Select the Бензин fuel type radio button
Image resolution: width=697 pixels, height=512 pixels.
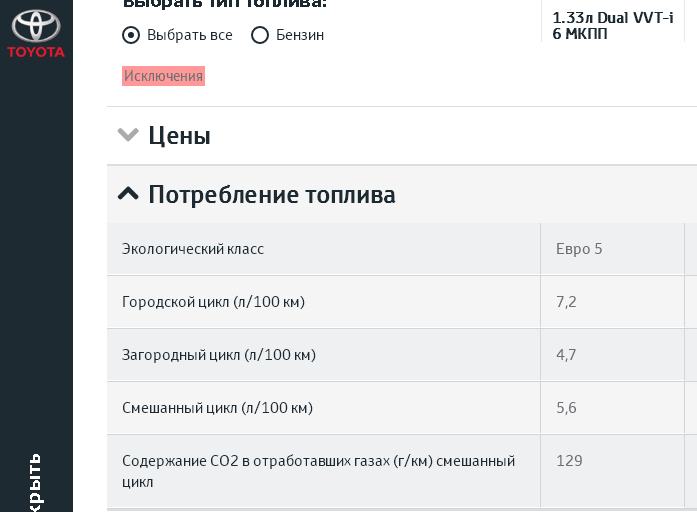click(x=260, y=35)
